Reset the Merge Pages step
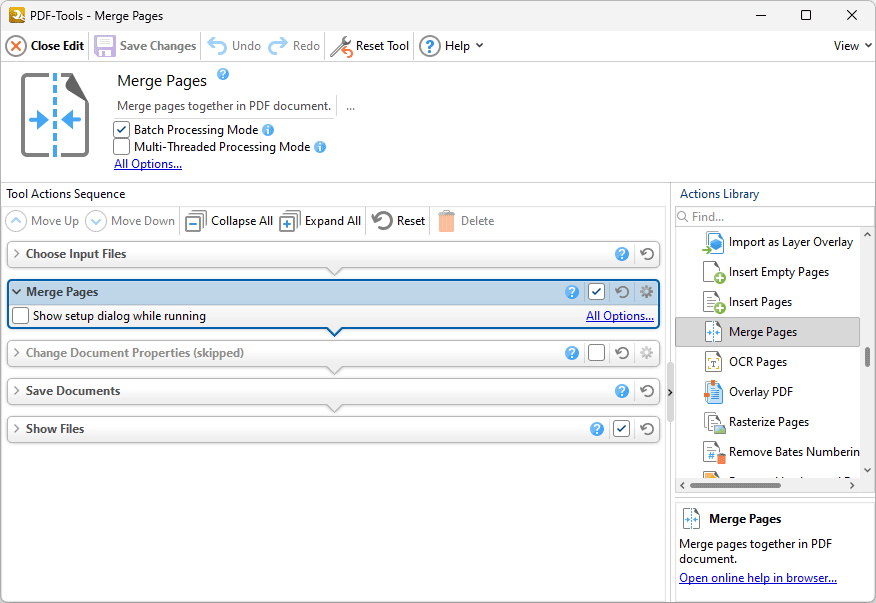 [x=622, y=292]
